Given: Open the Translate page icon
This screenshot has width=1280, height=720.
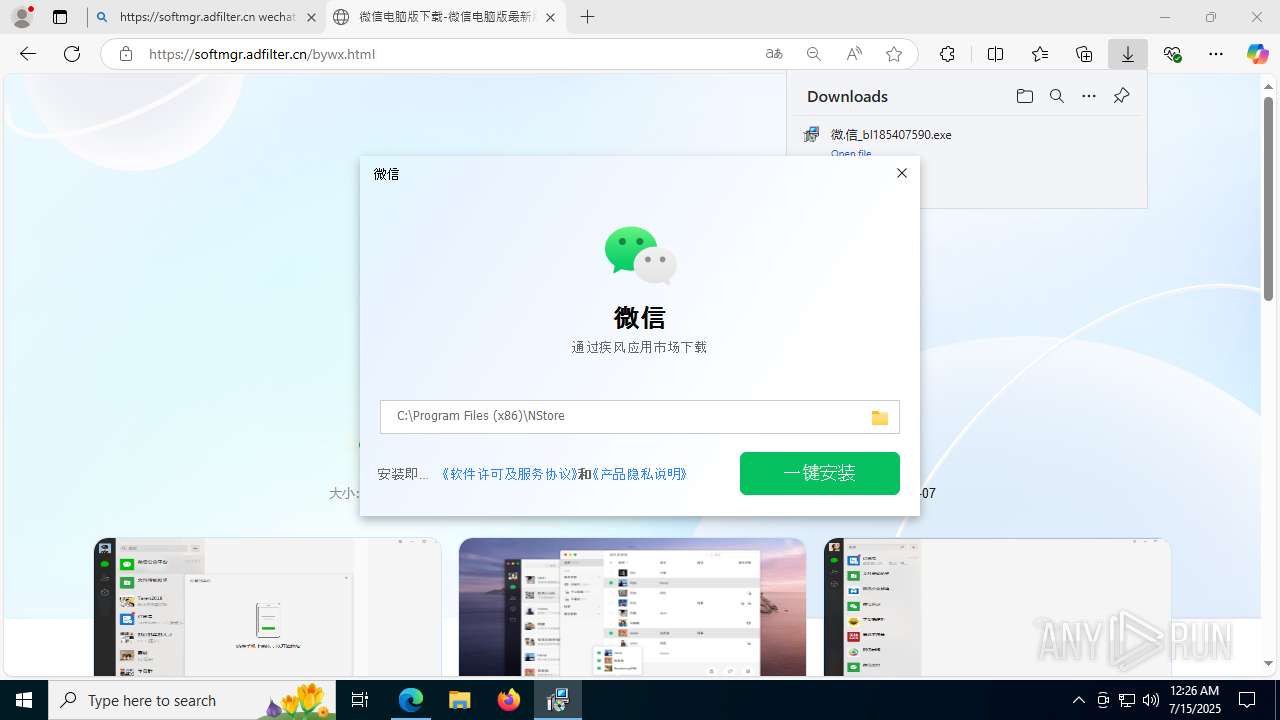Looking at the screenshot, I should (x=774, y=54).
